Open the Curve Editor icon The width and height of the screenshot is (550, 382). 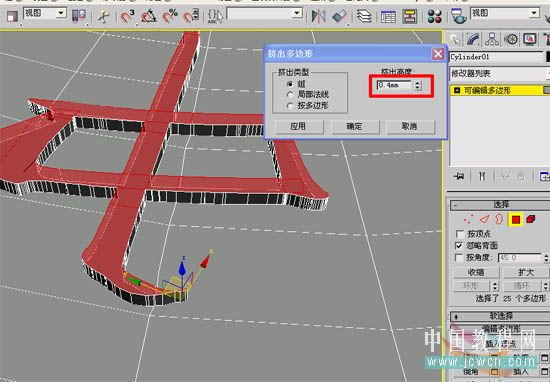[388, 16]
